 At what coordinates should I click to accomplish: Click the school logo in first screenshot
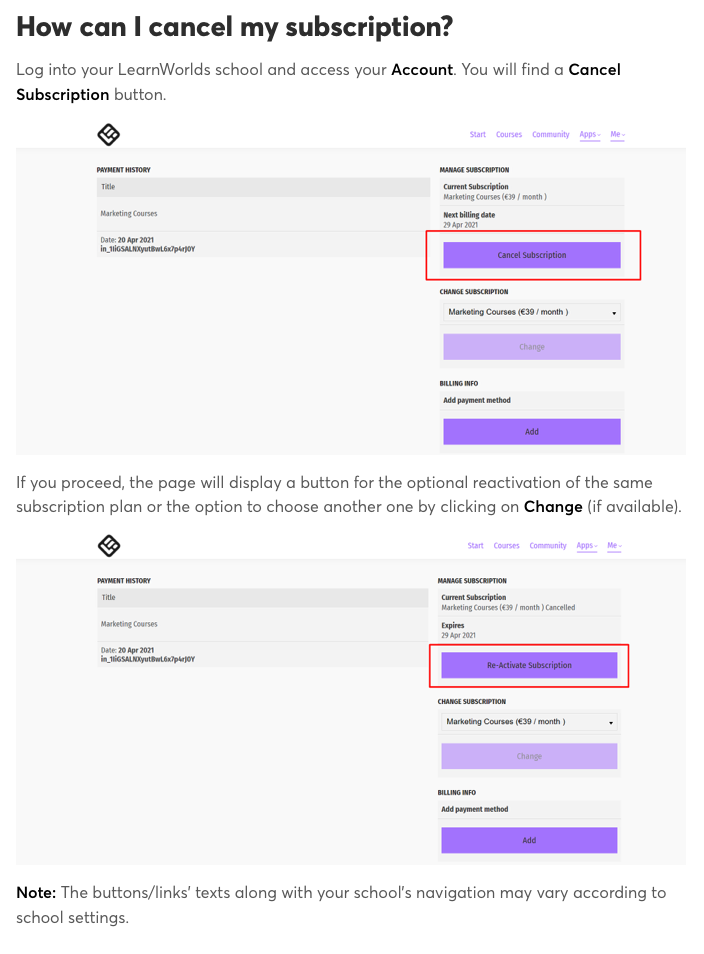108,134
